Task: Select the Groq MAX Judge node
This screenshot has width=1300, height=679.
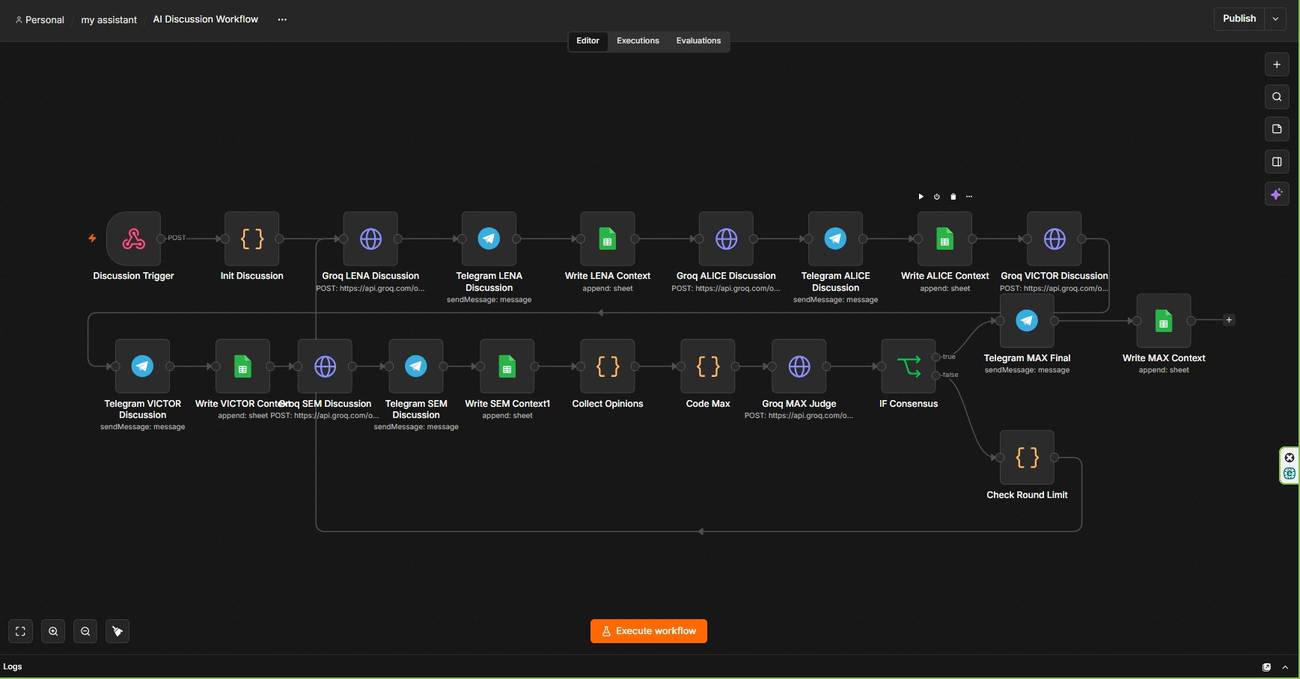Action: 799,366
